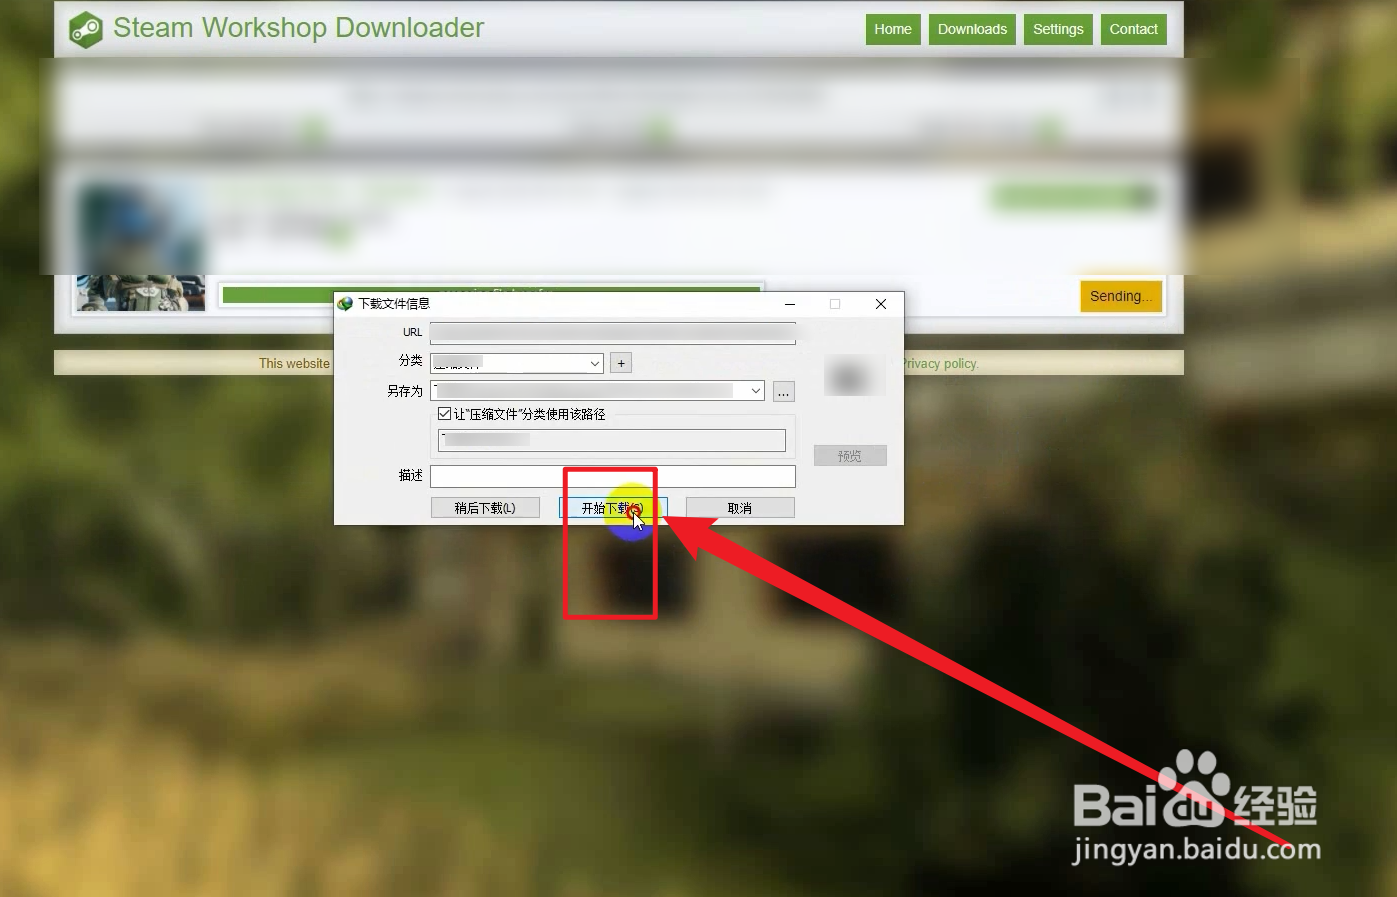Browse for save location with ellipsis button
Image resolution: width=1397 pixels, height=897 pixels.
click(784, 392)
